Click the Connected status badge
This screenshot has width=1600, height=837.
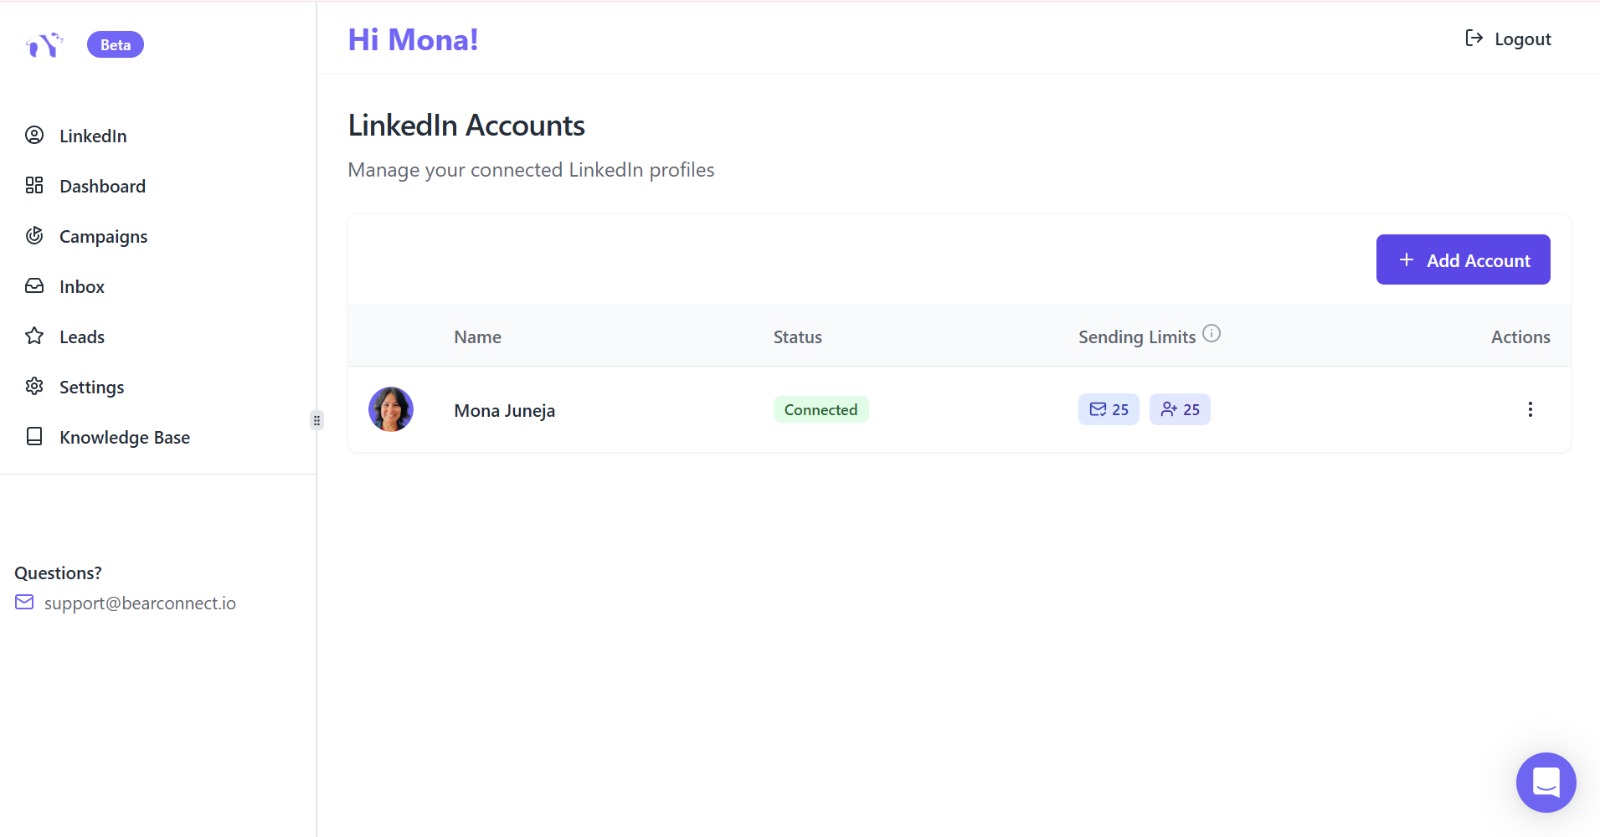coord(821,409)
